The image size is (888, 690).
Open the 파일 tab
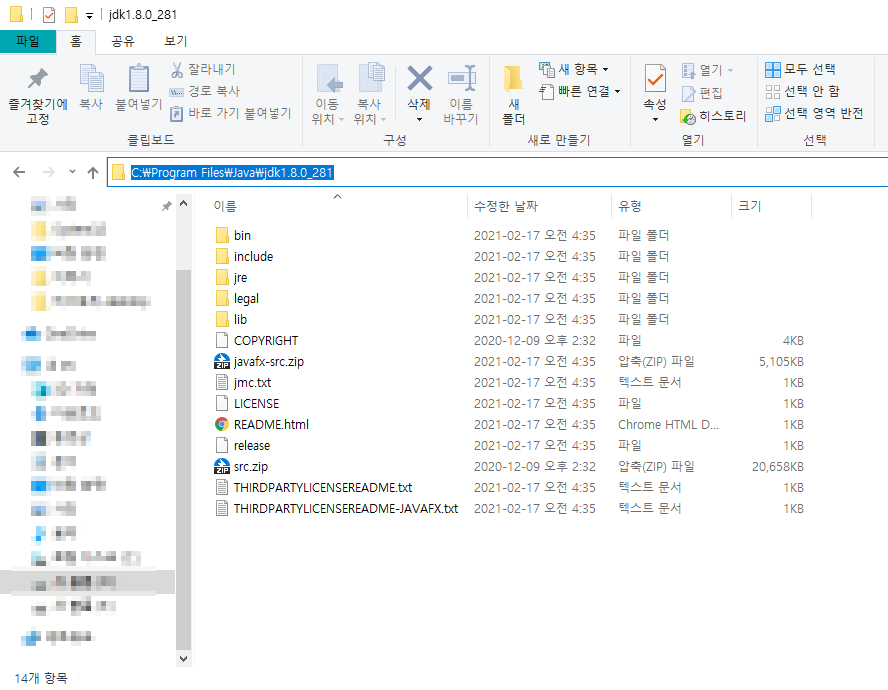coord(28,41)
